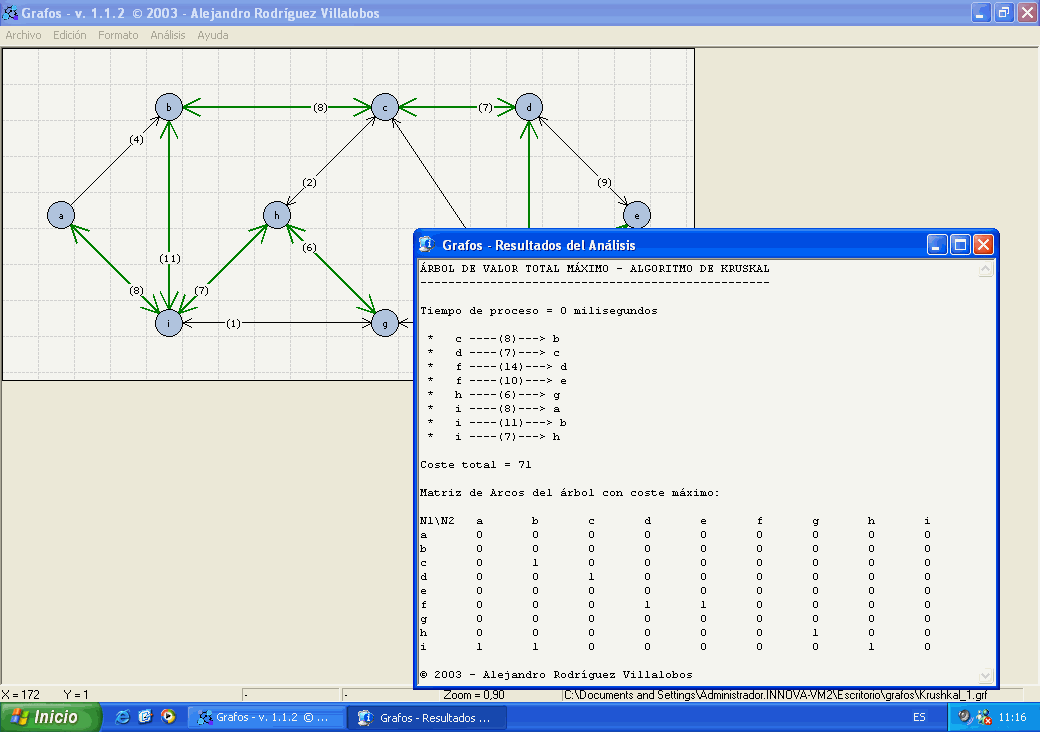The height and width of the screenshot is (732, 1040).
Task: Open the Análisis menu
Action: (x=168, y=35)
